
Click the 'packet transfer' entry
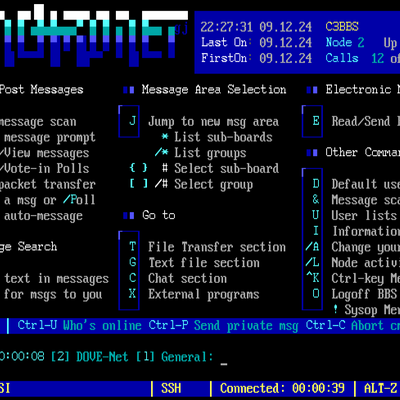[48, 184]
